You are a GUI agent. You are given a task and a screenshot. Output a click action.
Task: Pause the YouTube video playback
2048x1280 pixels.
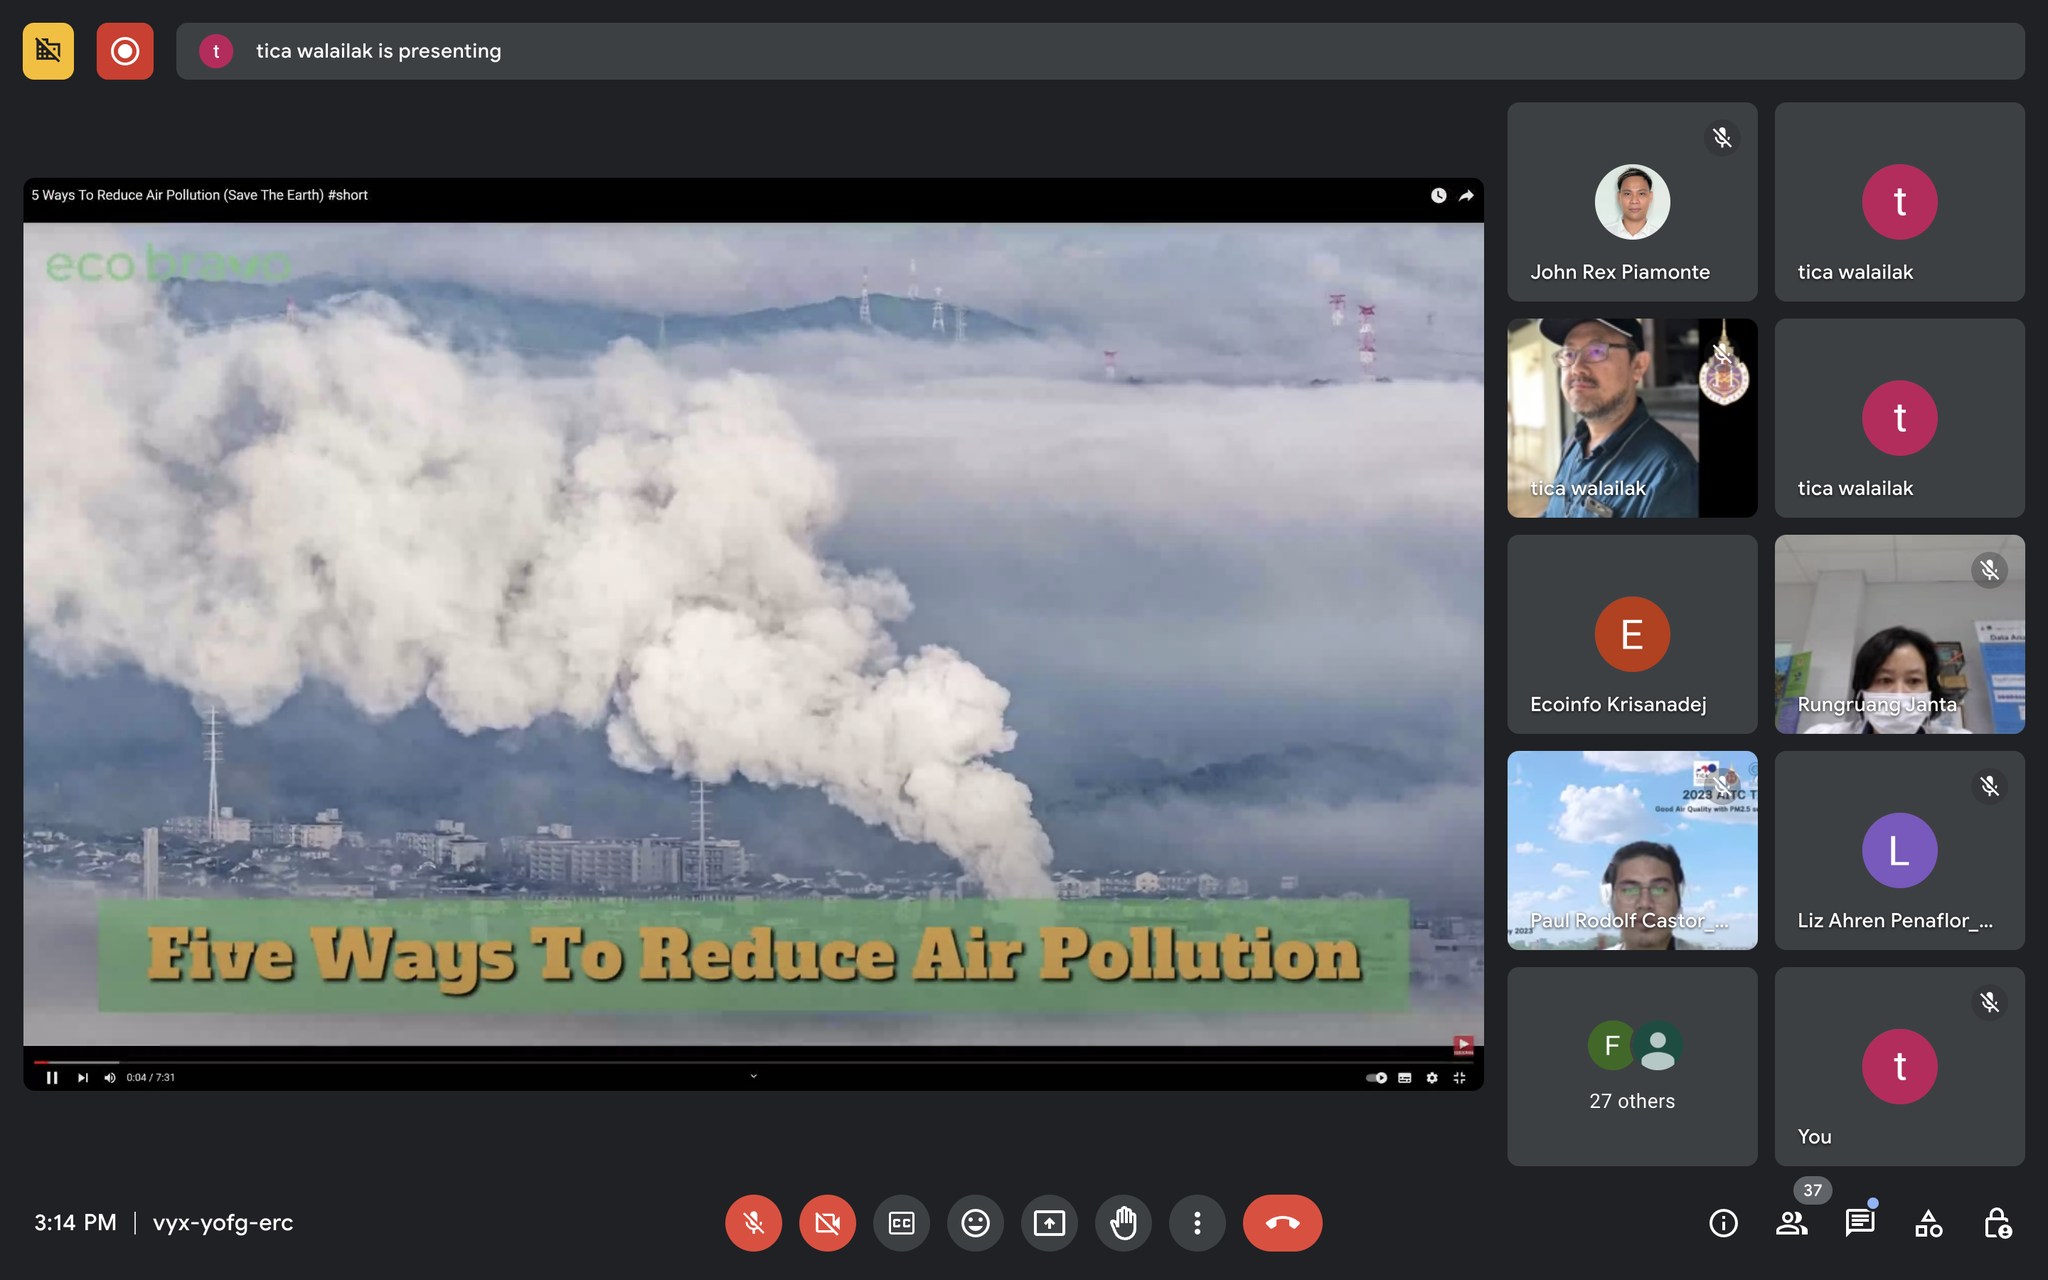tap(52, 1077)
